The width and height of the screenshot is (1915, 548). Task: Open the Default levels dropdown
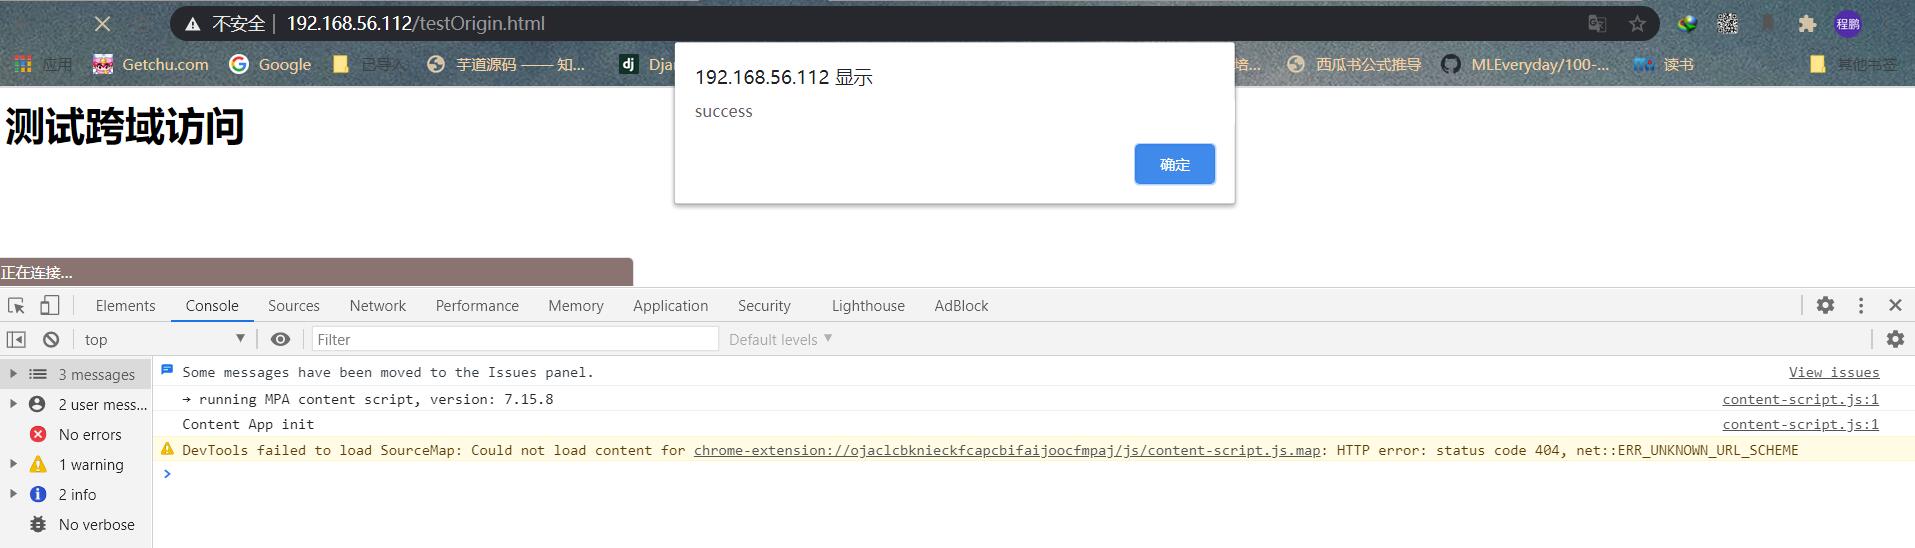pyautogui.click(x=780, y=339)
